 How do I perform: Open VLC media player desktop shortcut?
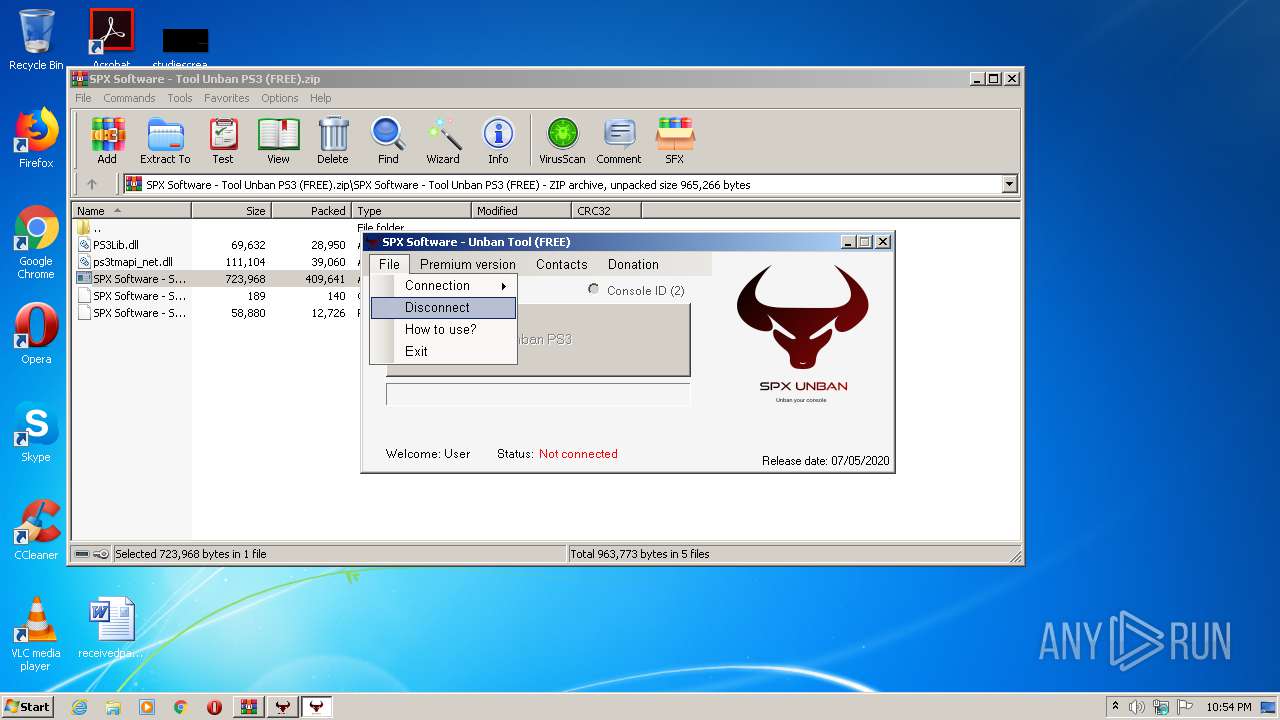36,634
